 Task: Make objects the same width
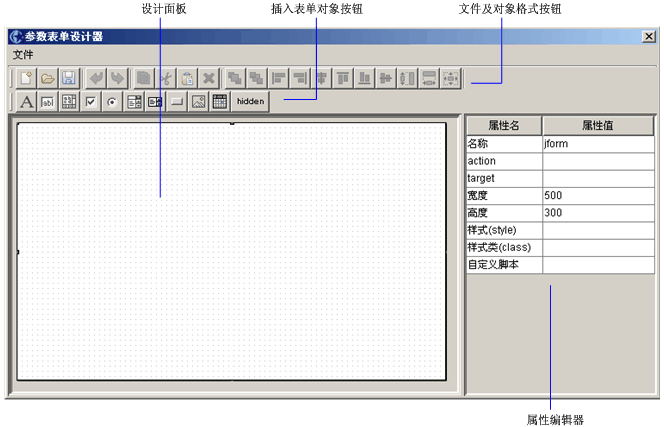pos(429,78)
